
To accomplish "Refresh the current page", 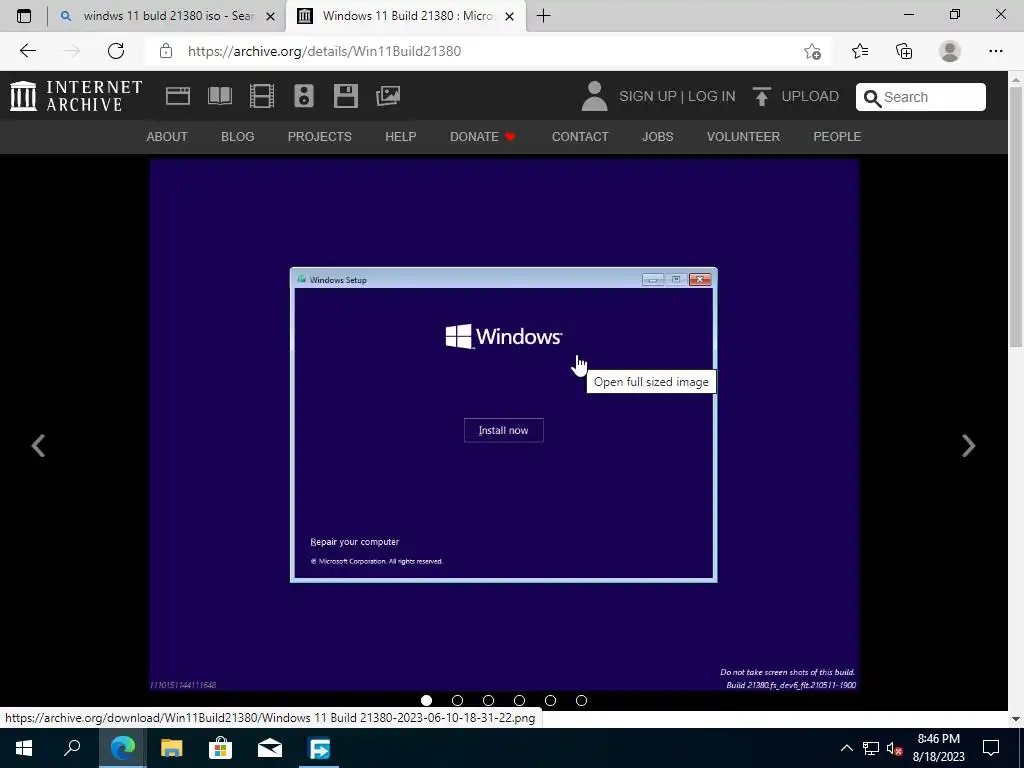I will point(116,51).
